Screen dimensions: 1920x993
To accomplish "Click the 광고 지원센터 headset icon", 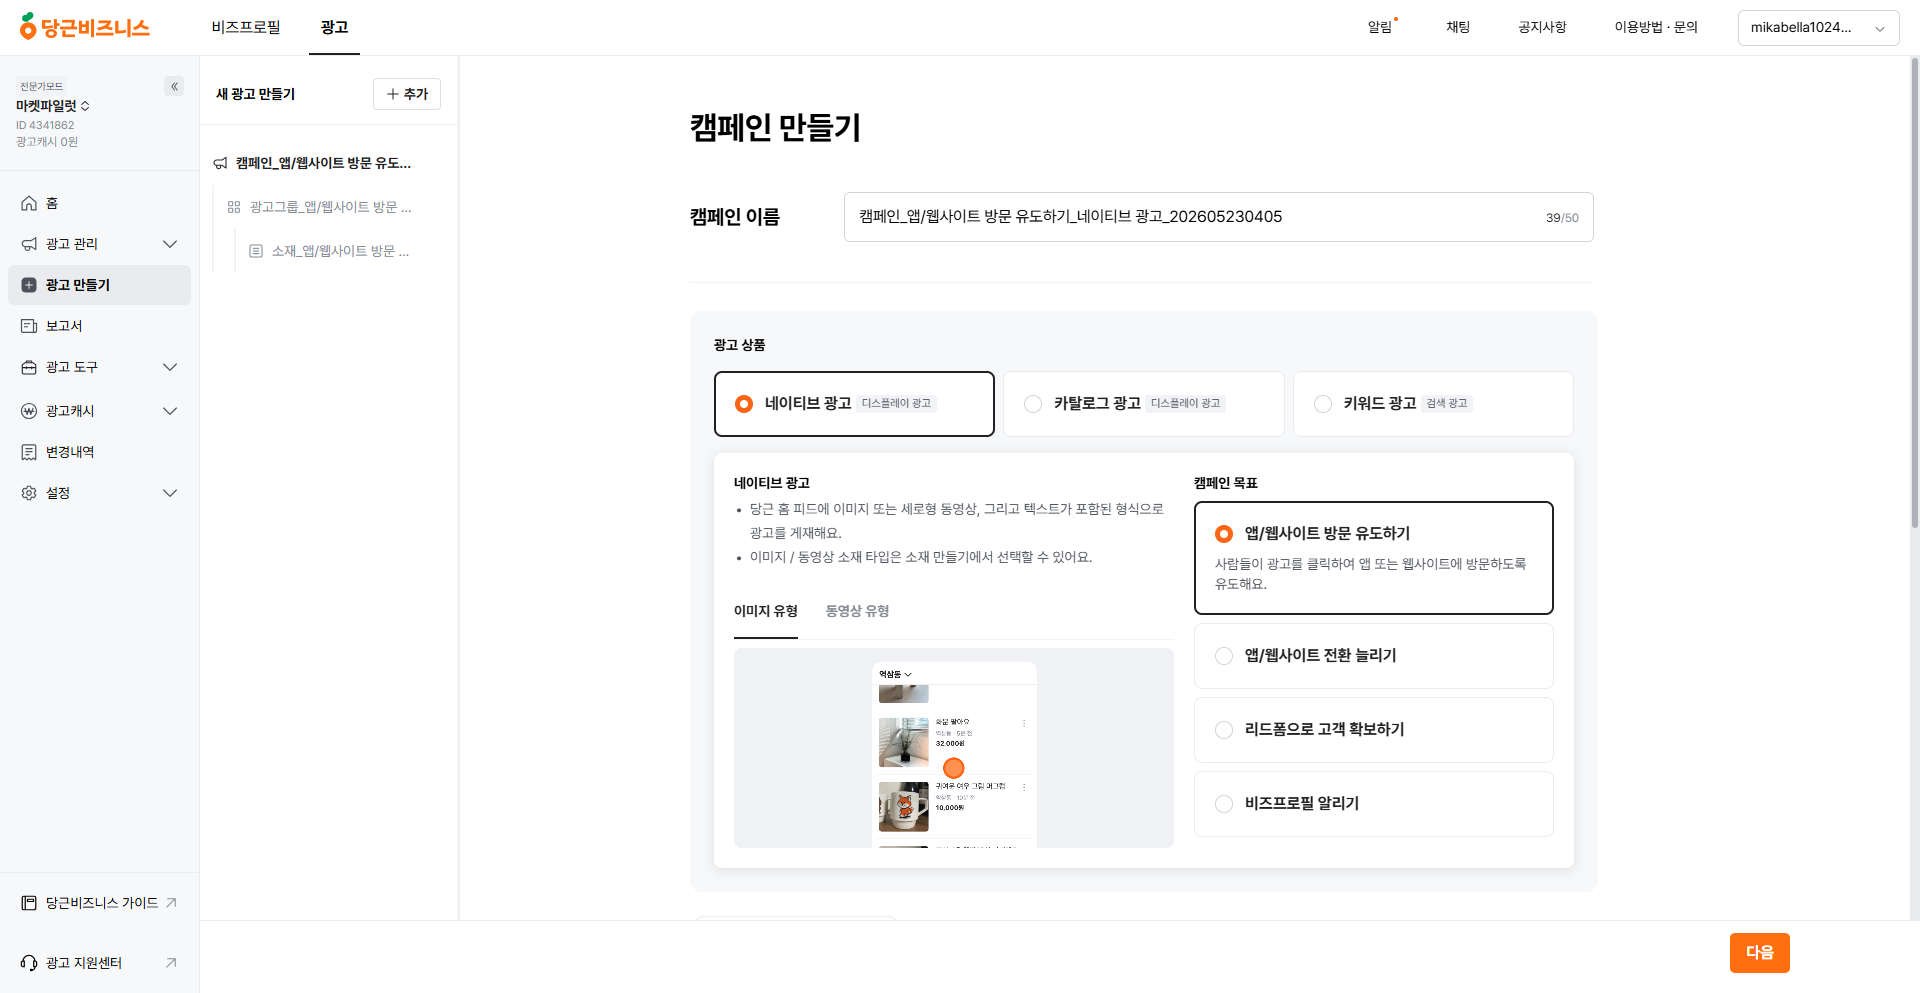I will point(29,963).
